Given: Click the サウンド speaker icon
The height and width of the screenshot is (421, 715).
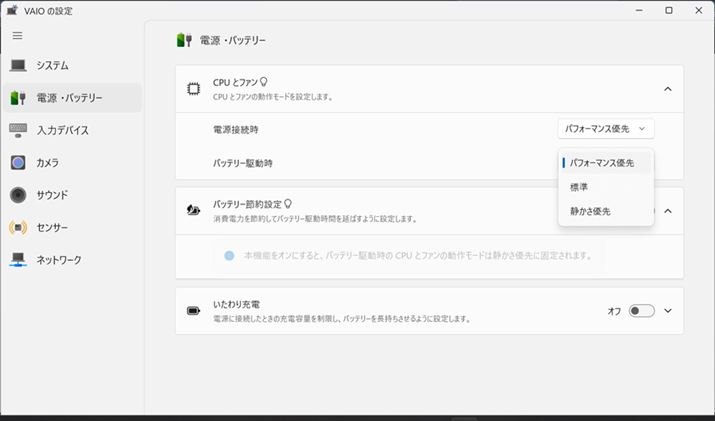Looking at the screenshot, I should [18, 195].
